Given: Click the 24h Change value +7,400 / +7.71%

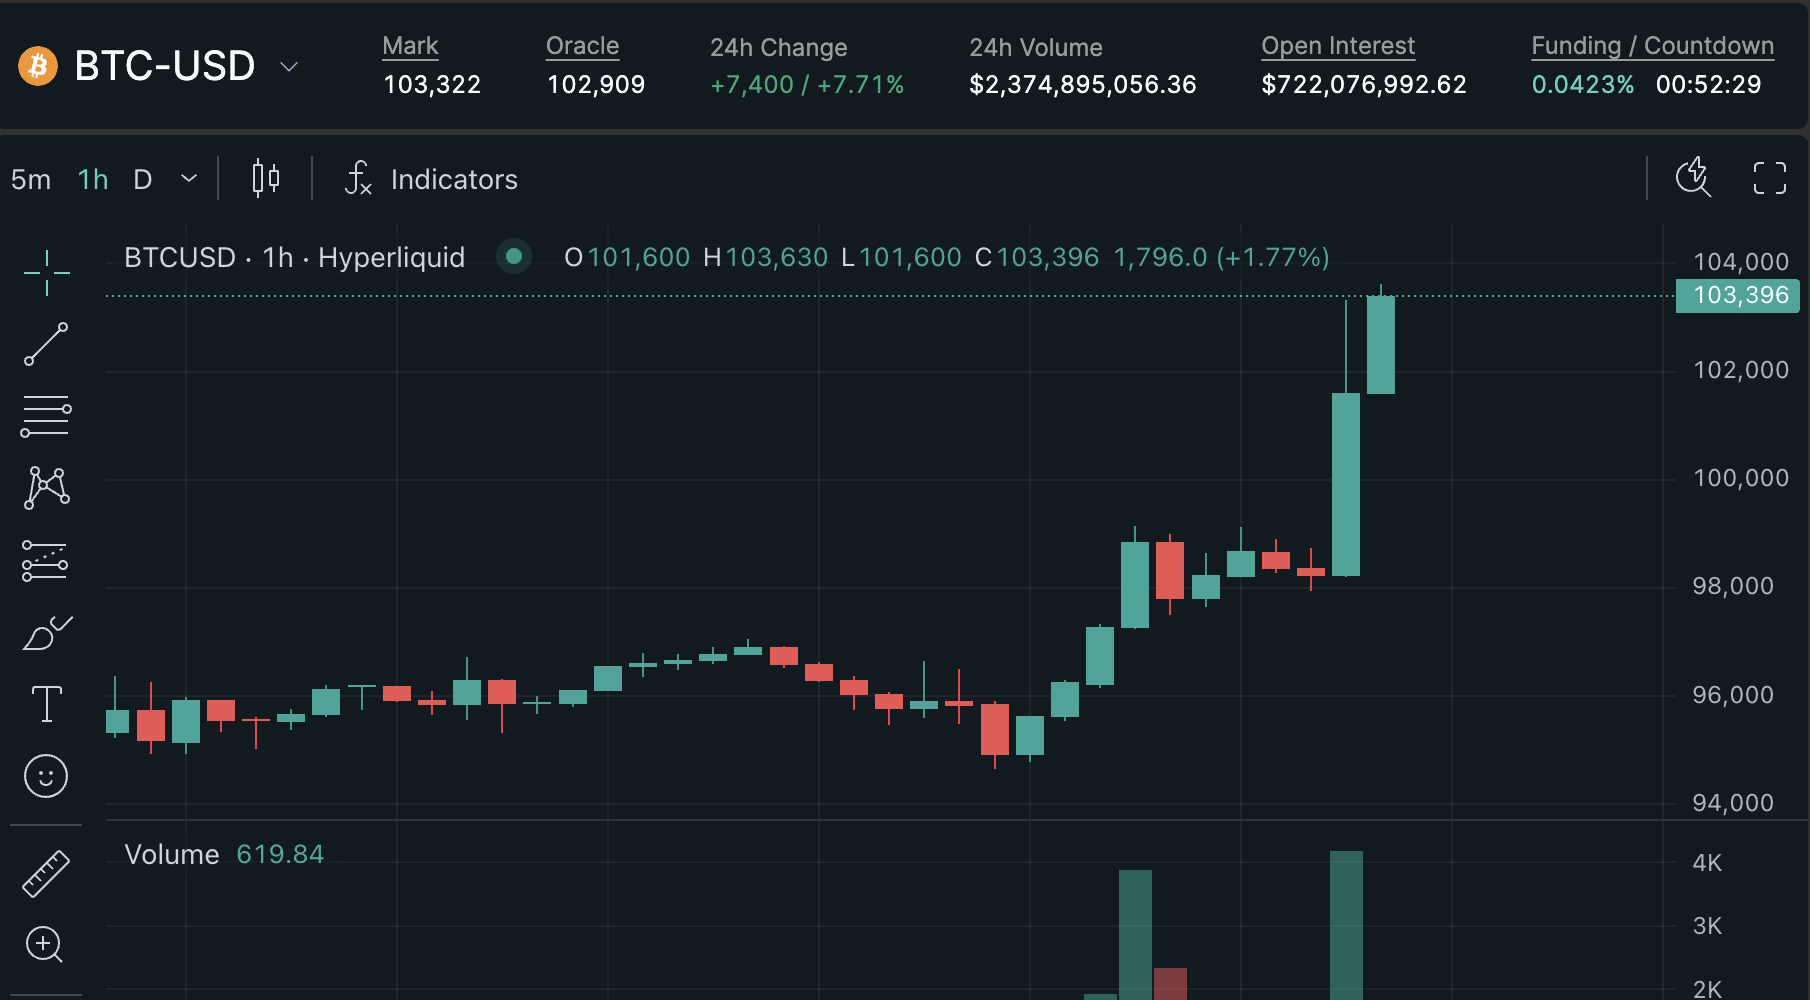Looking at the screenshot, I should coord(807,85).
